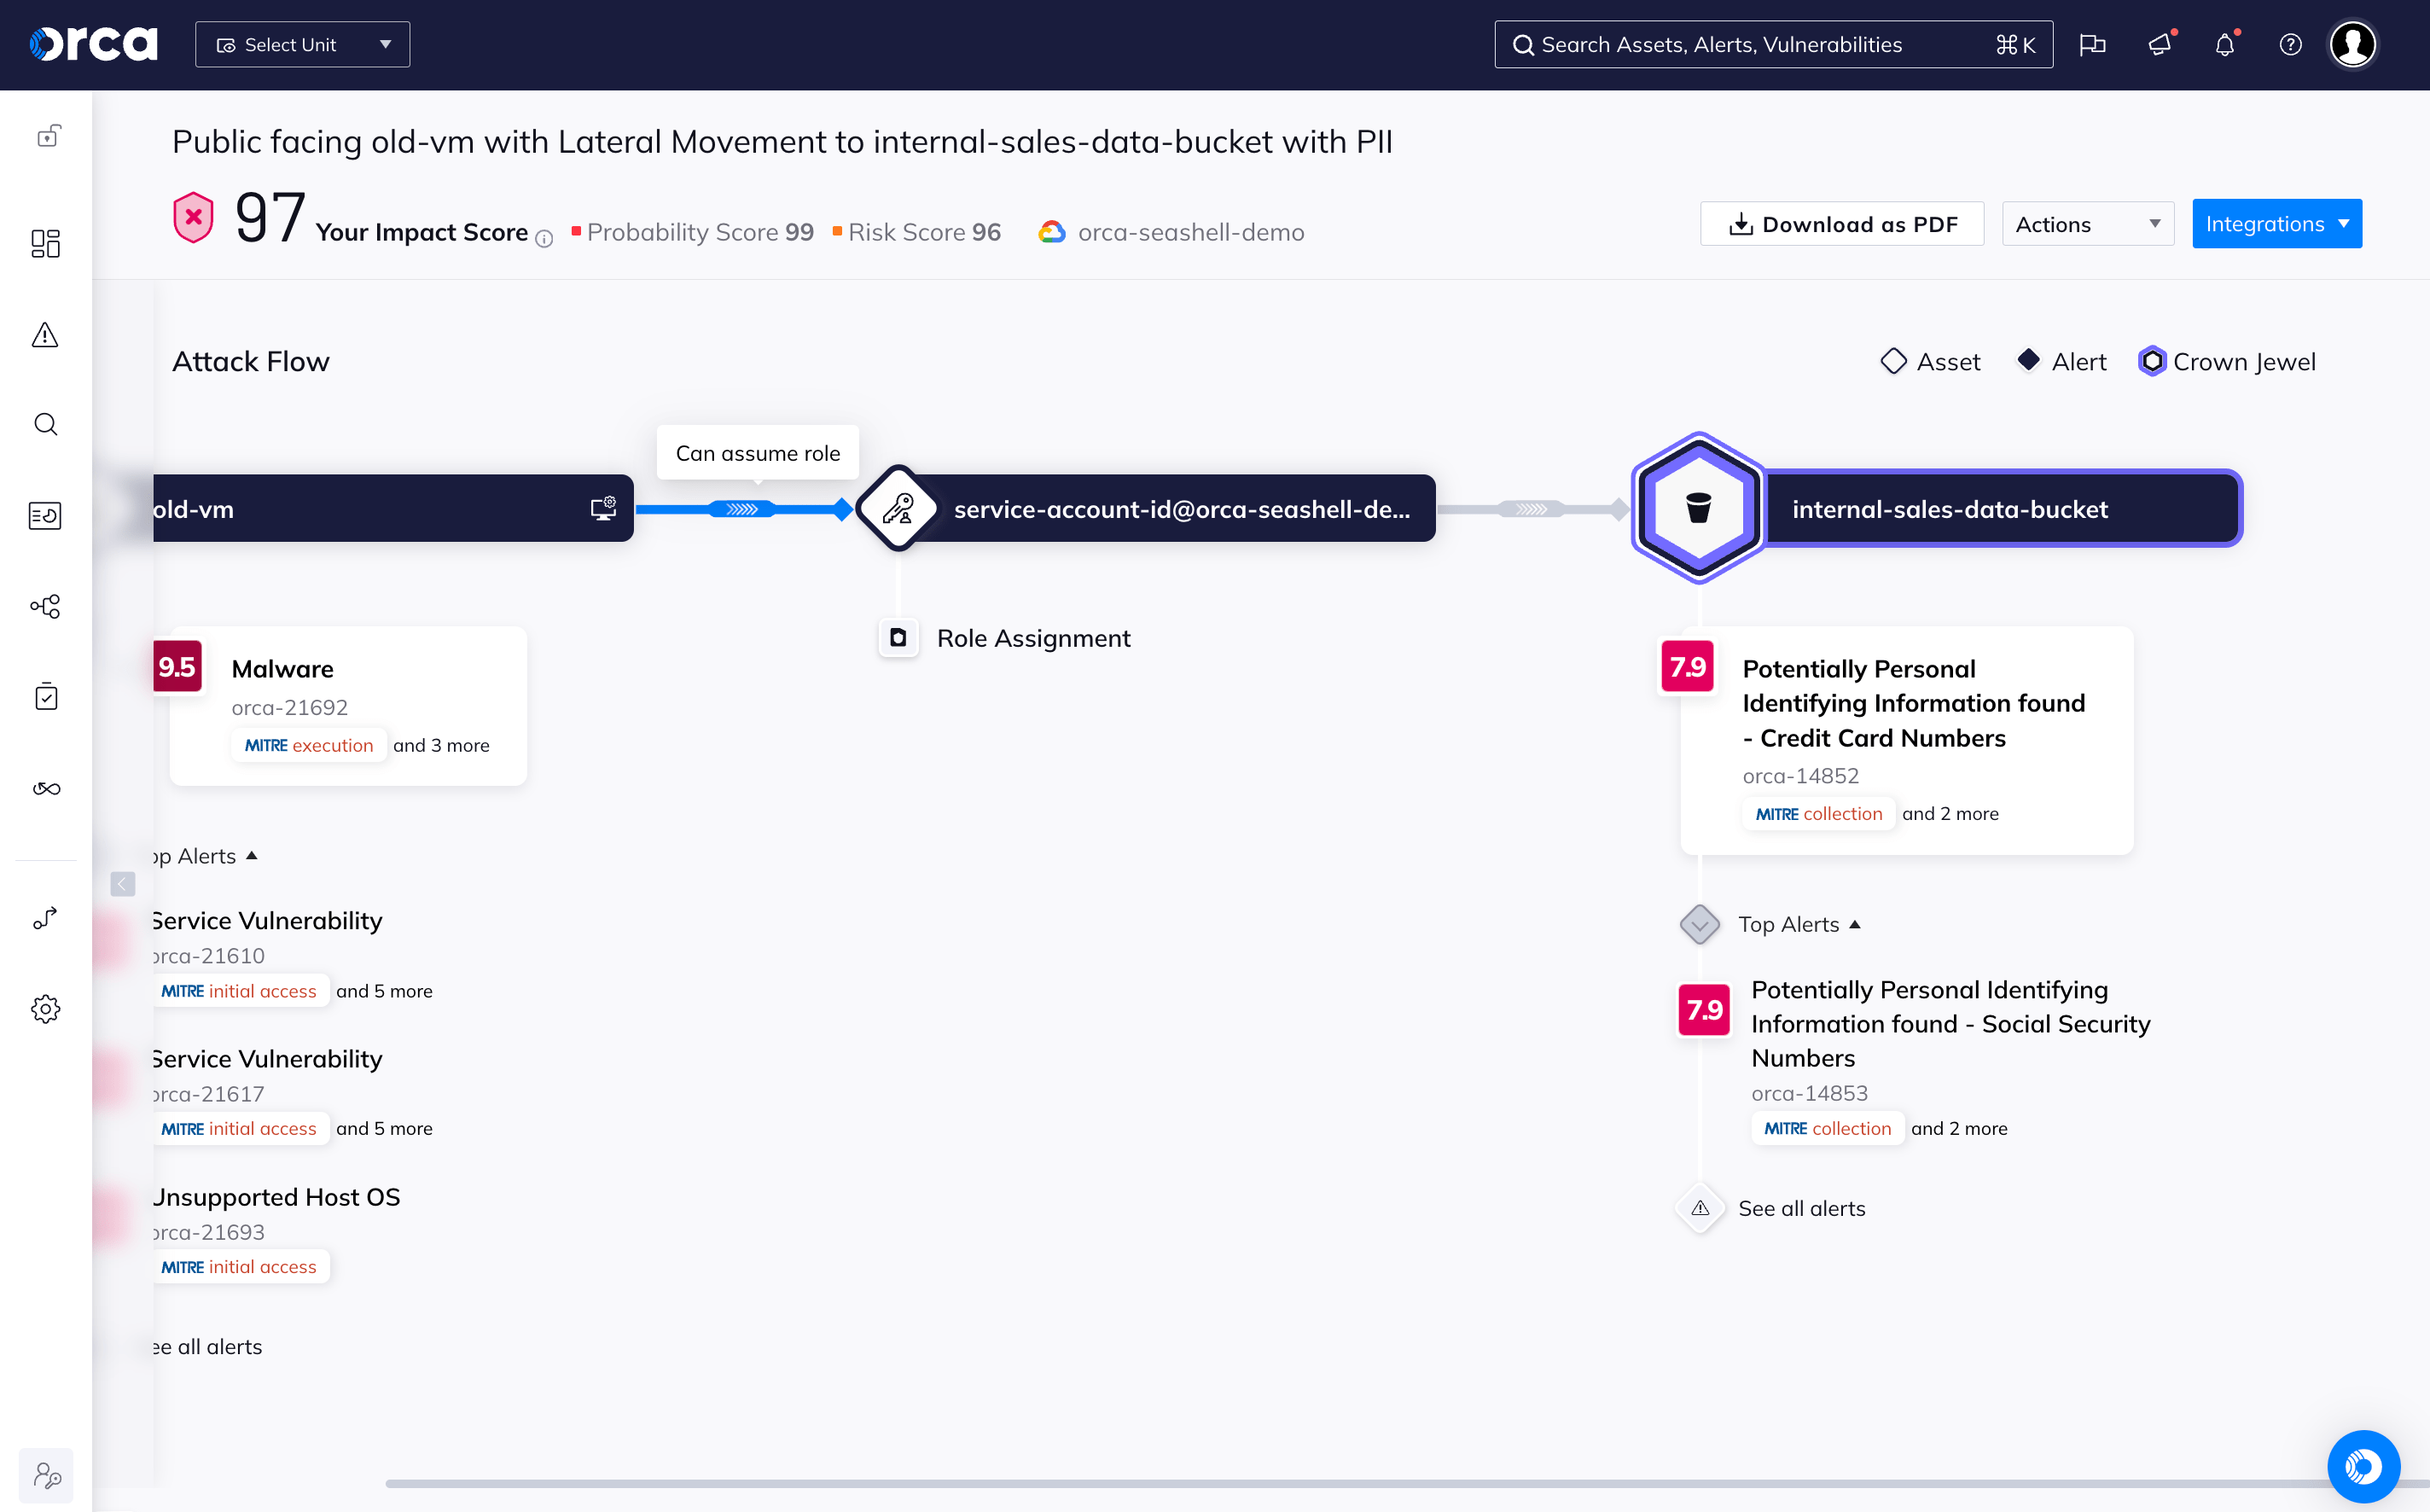The height and width of the screenshot is (1512, 2430).
Task: Open notifications via the bell icon
Action: click(2224, 44)
